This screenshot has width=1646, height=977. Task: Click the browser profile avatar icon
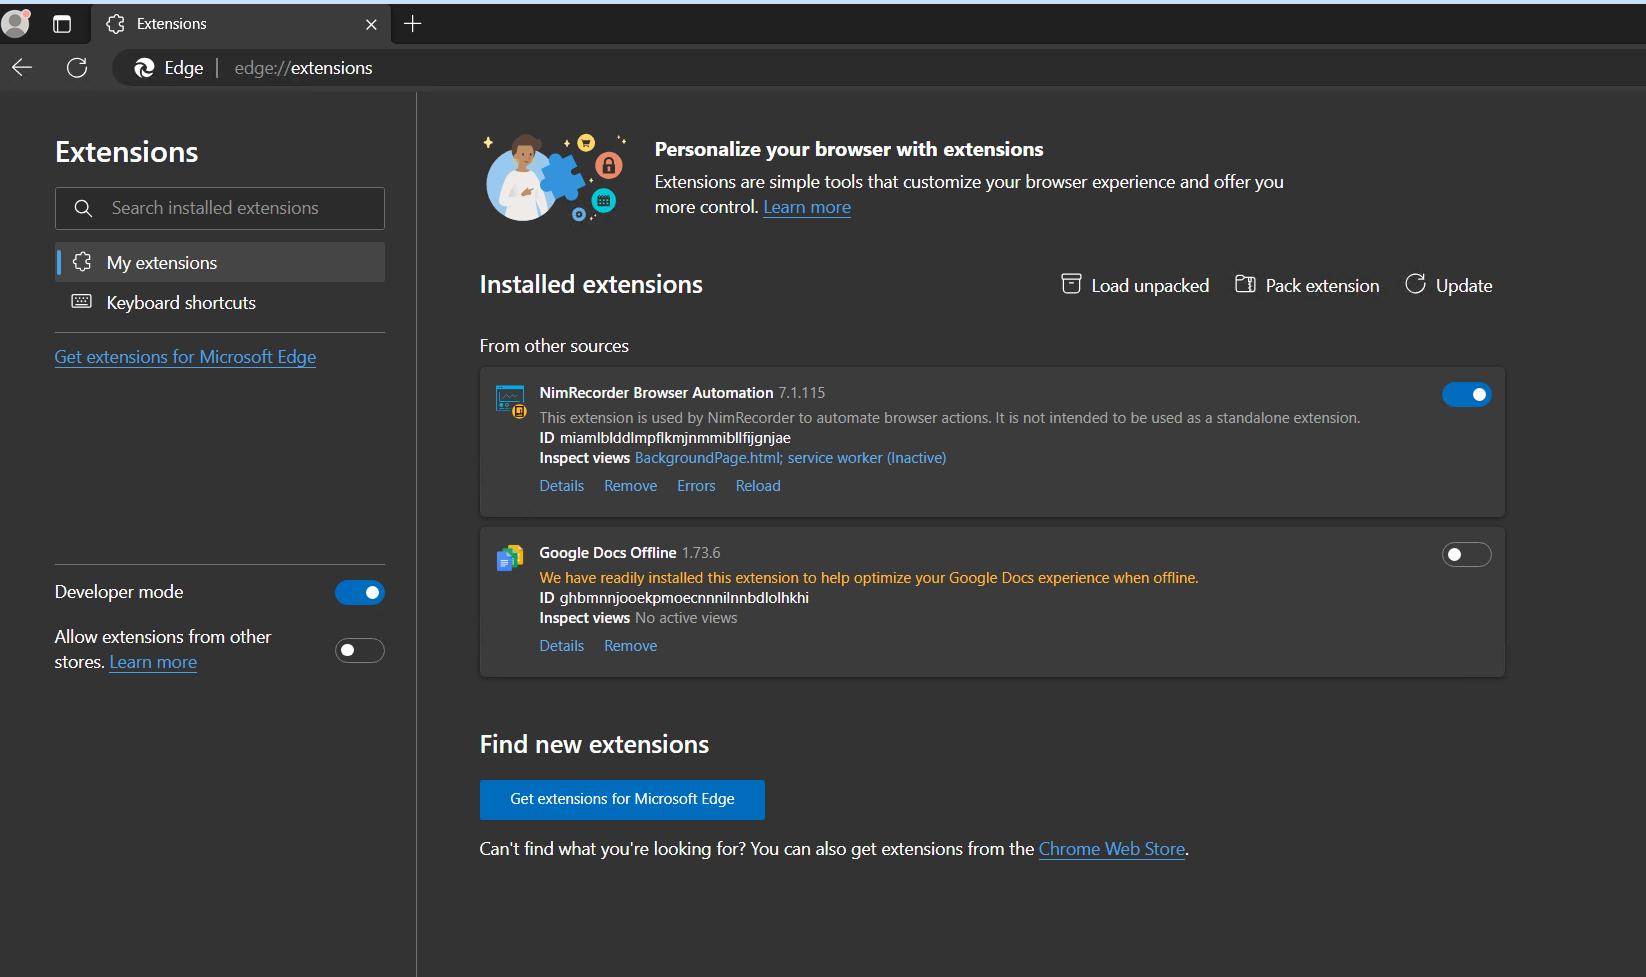(16, 23)
